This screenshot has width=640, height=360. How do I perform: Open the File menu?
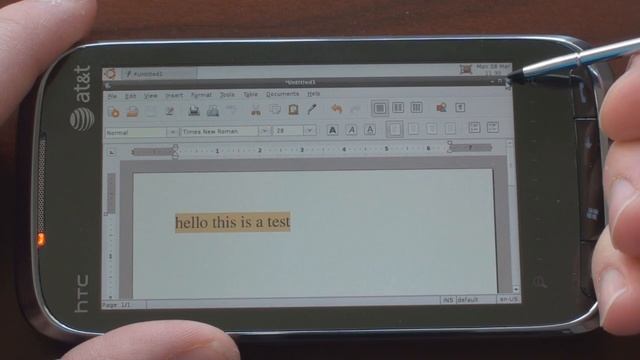click(x=112, y=96)
